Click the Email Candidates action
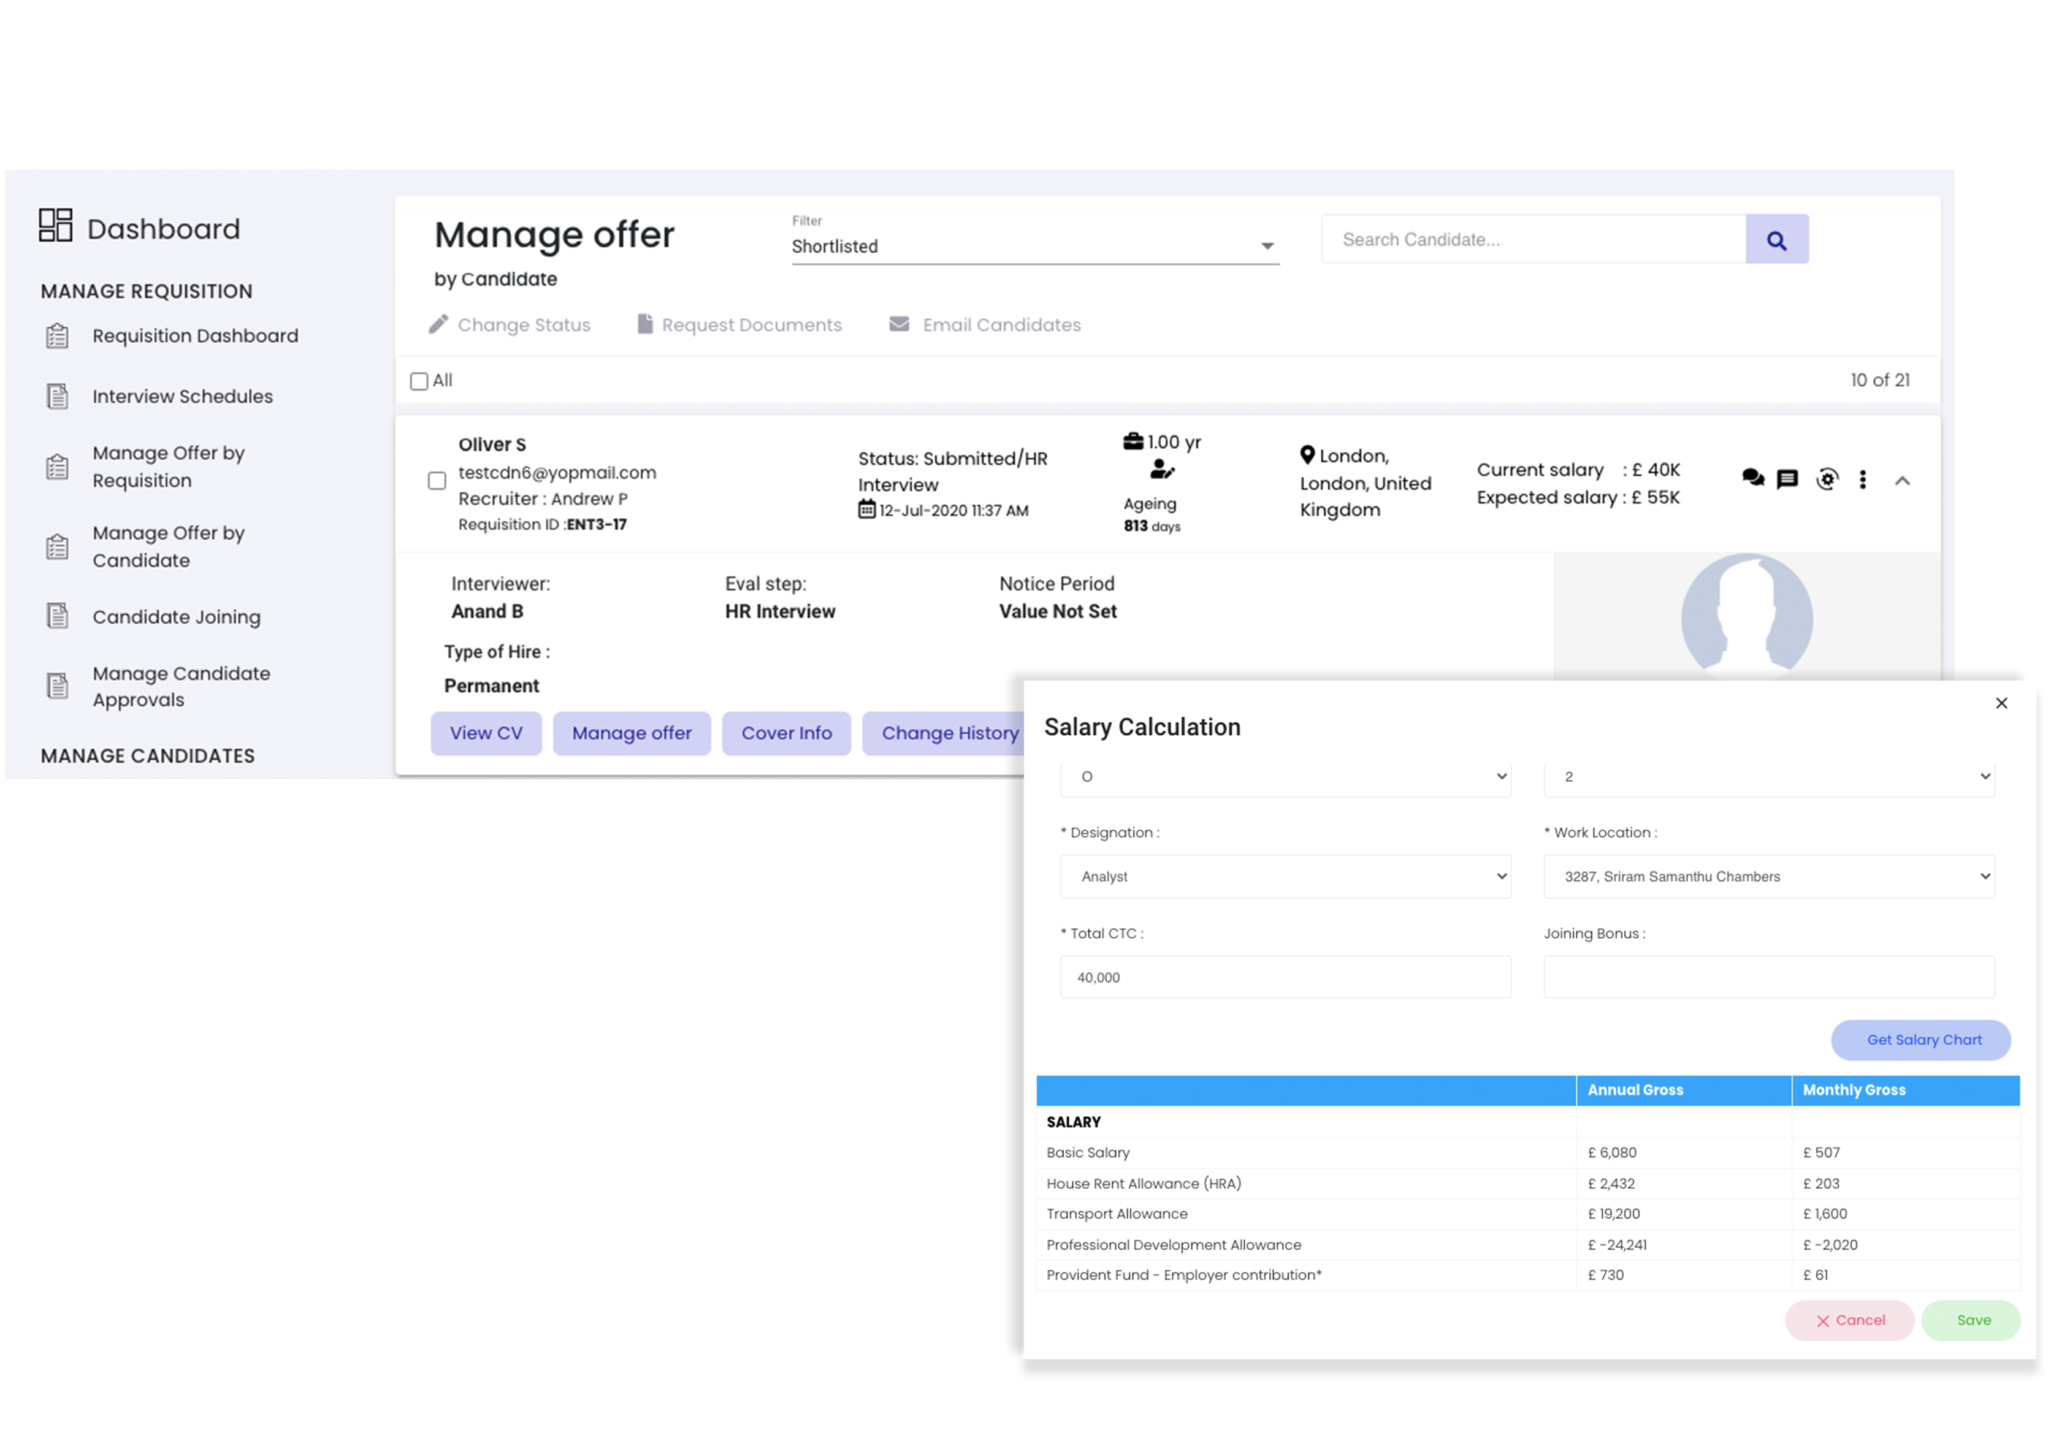Viewport: 2048px width, 1447px height. click(985, 325)
